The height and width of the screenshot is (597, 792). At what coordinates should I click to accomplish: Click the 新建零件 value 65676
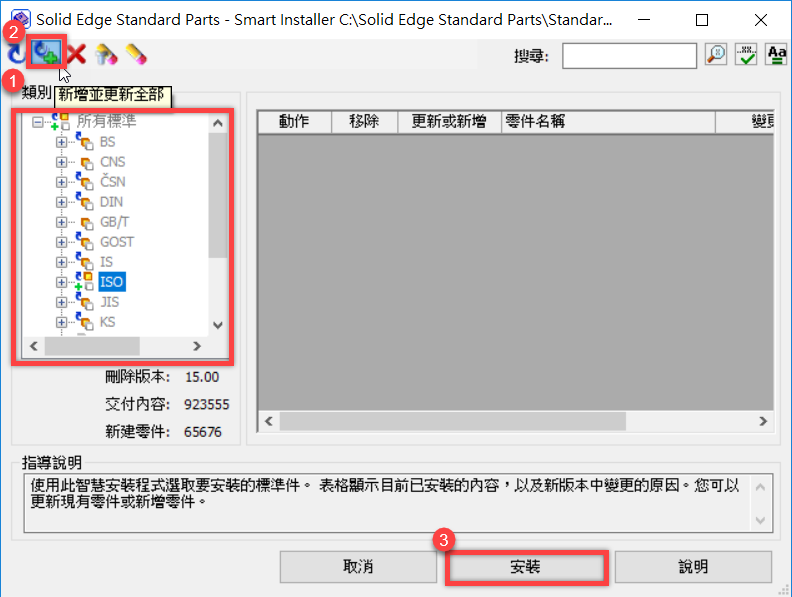pos(203,432)
